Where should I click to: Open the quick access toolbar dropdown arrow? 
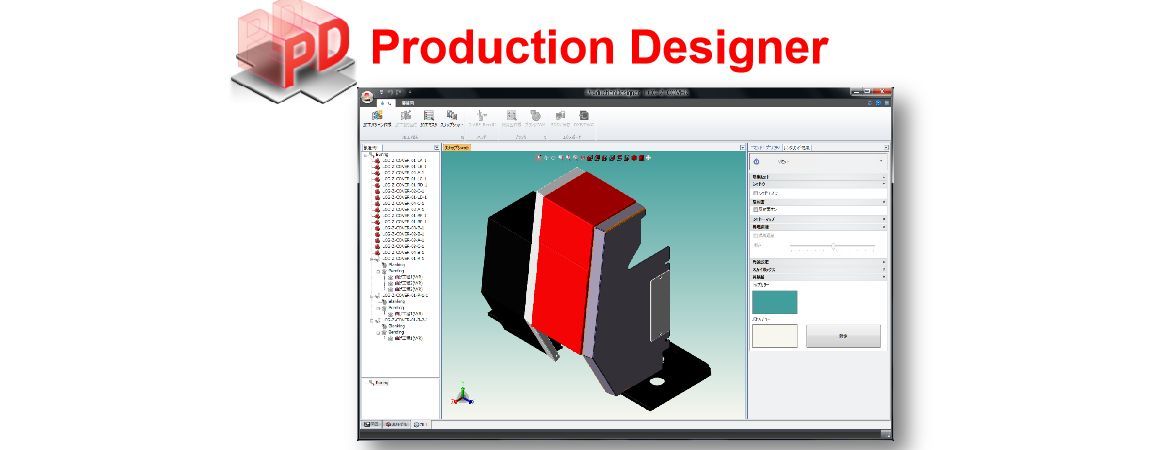pos(409,93)
